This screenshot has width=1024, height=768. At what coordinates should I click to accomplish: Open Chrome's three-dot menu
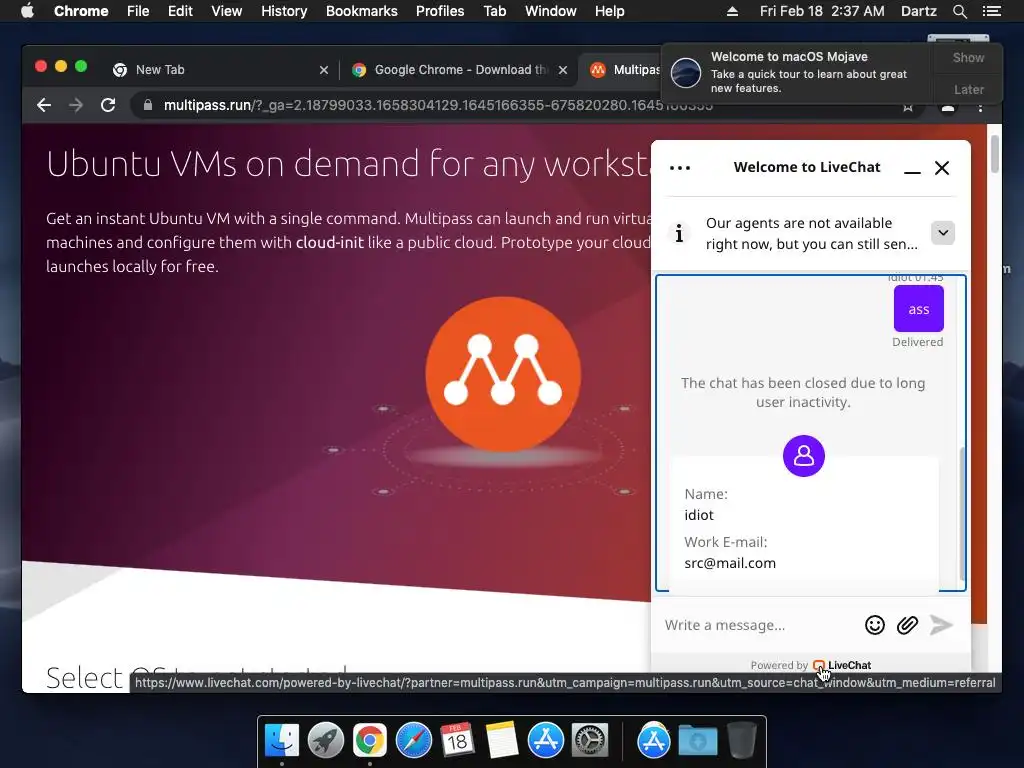point(980,107)
